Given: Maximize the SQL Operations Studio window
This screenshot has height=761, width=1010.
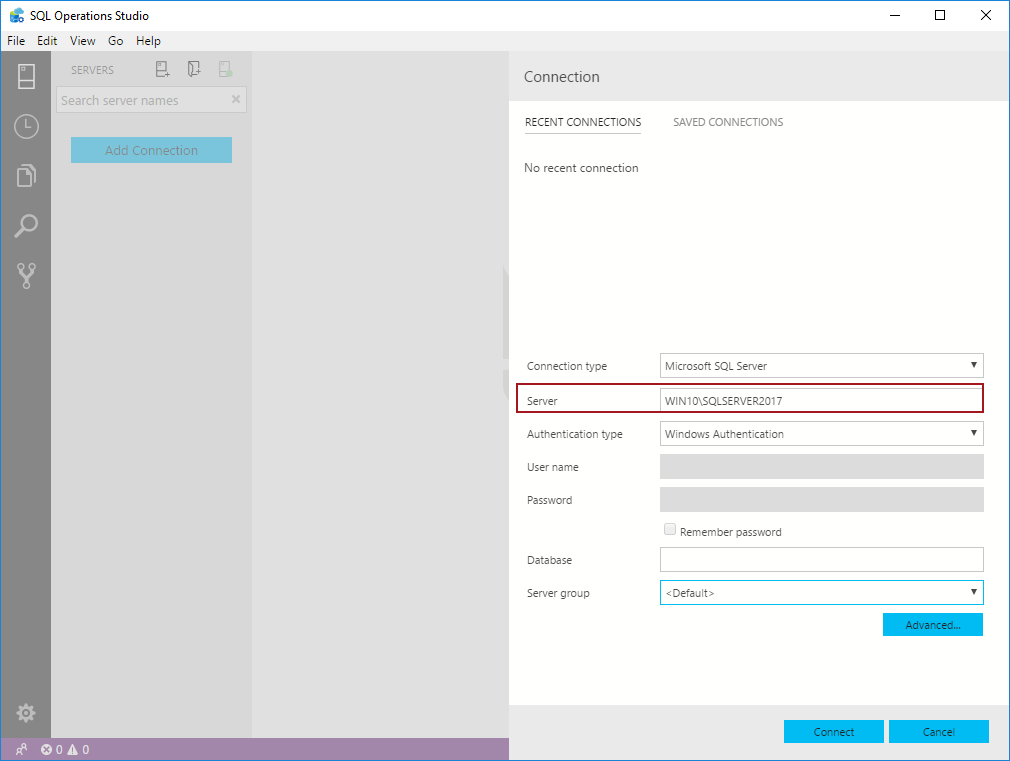Looking at the screenshot, I should point(940,15).
